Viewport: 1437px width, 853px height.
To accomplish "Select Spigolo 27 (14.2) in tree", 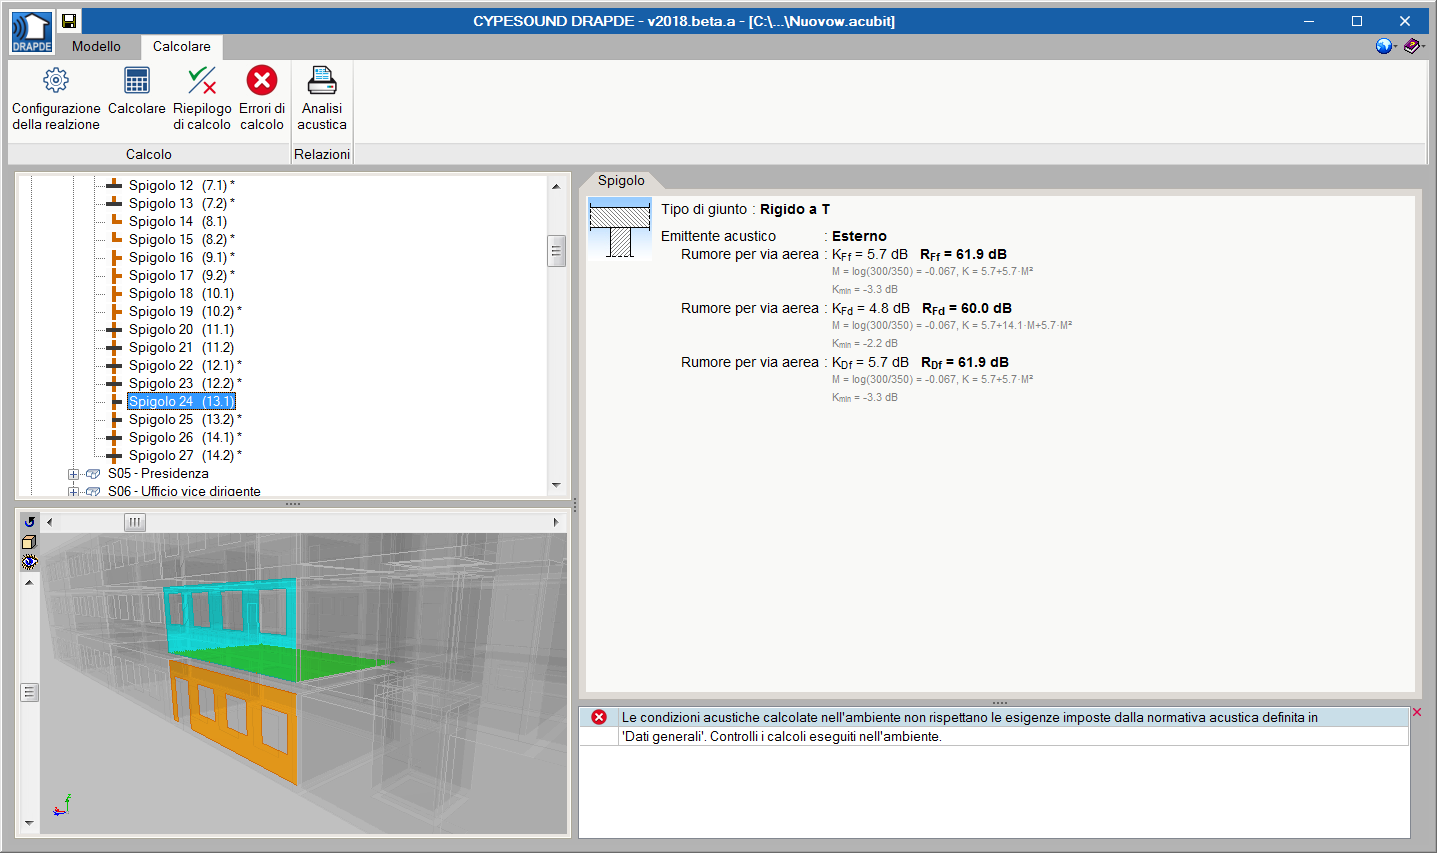I will tap(185, 455).
